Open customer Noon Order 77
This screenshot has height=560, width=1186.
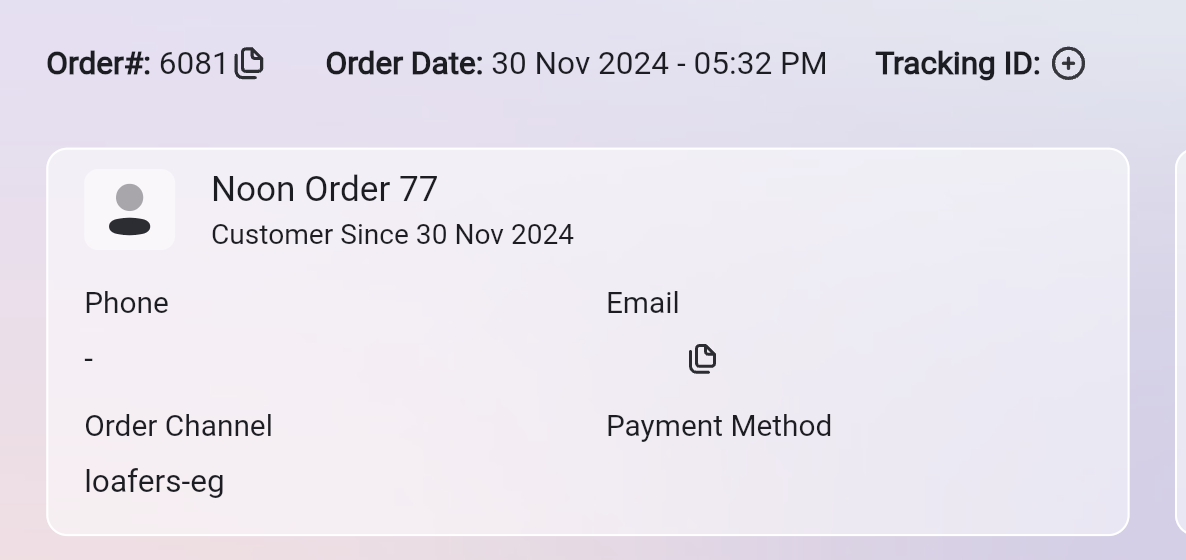[x=324, y=189]
